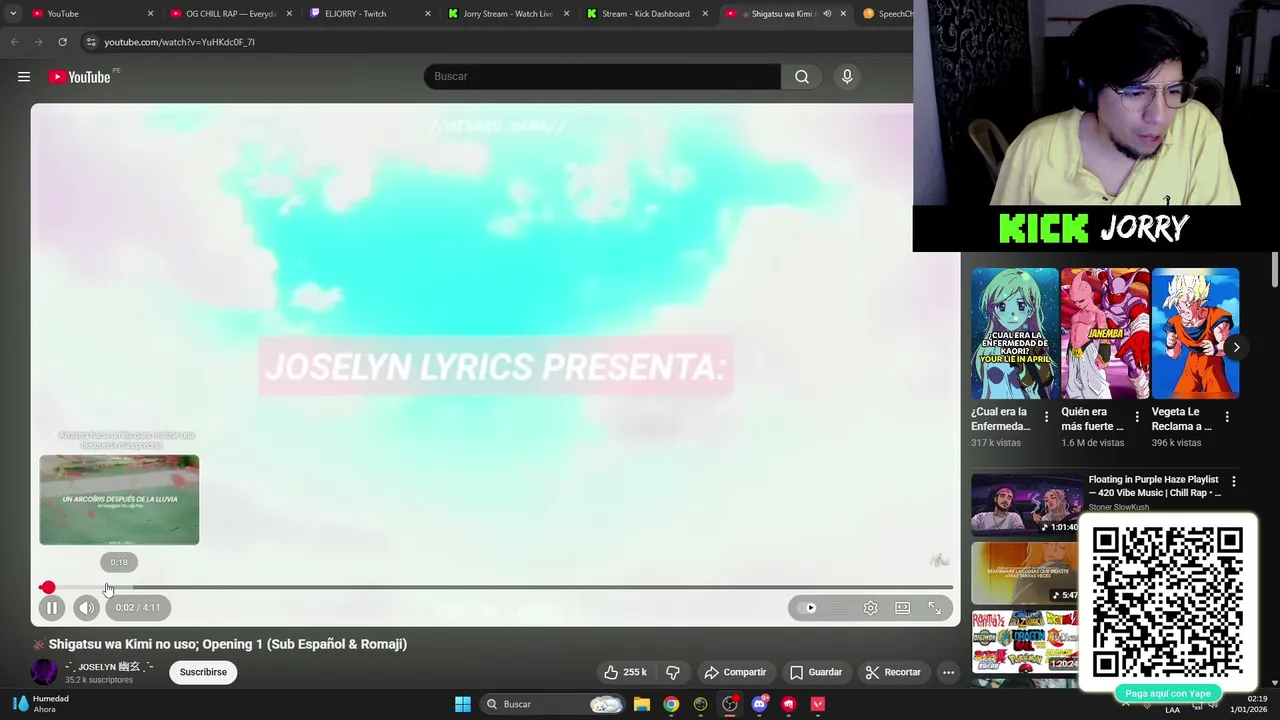Open the JOSELYN channel avatar
Screen dimensions: 1280x720
click(x=44, y=672)
